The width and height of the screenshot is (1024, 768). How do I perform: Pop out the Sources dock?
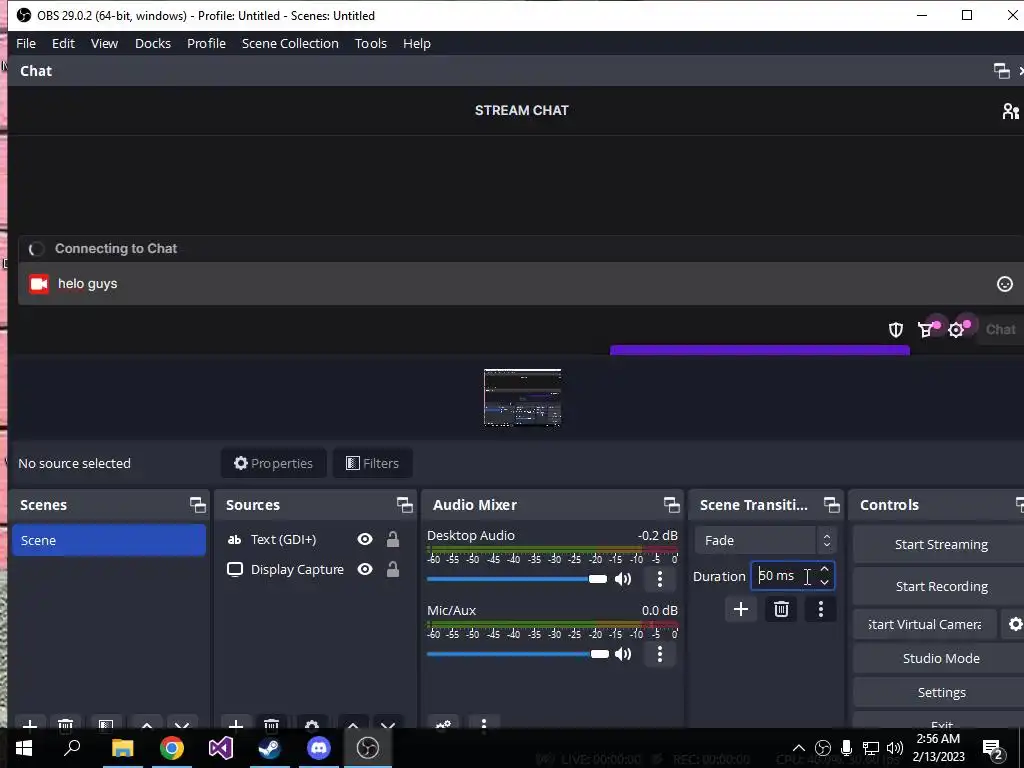[405, 505]
